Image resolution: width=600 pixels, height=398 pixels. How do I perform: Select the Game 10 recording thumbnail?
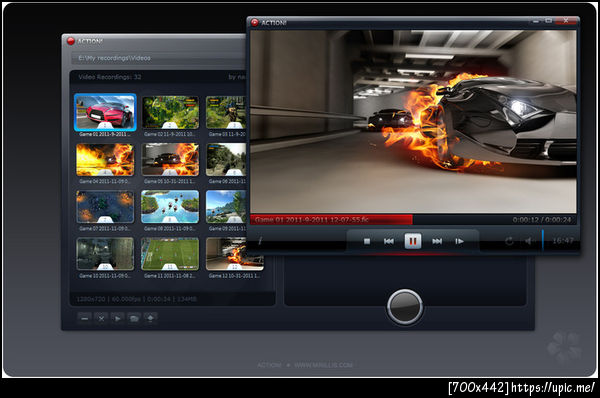coord(105,254)
